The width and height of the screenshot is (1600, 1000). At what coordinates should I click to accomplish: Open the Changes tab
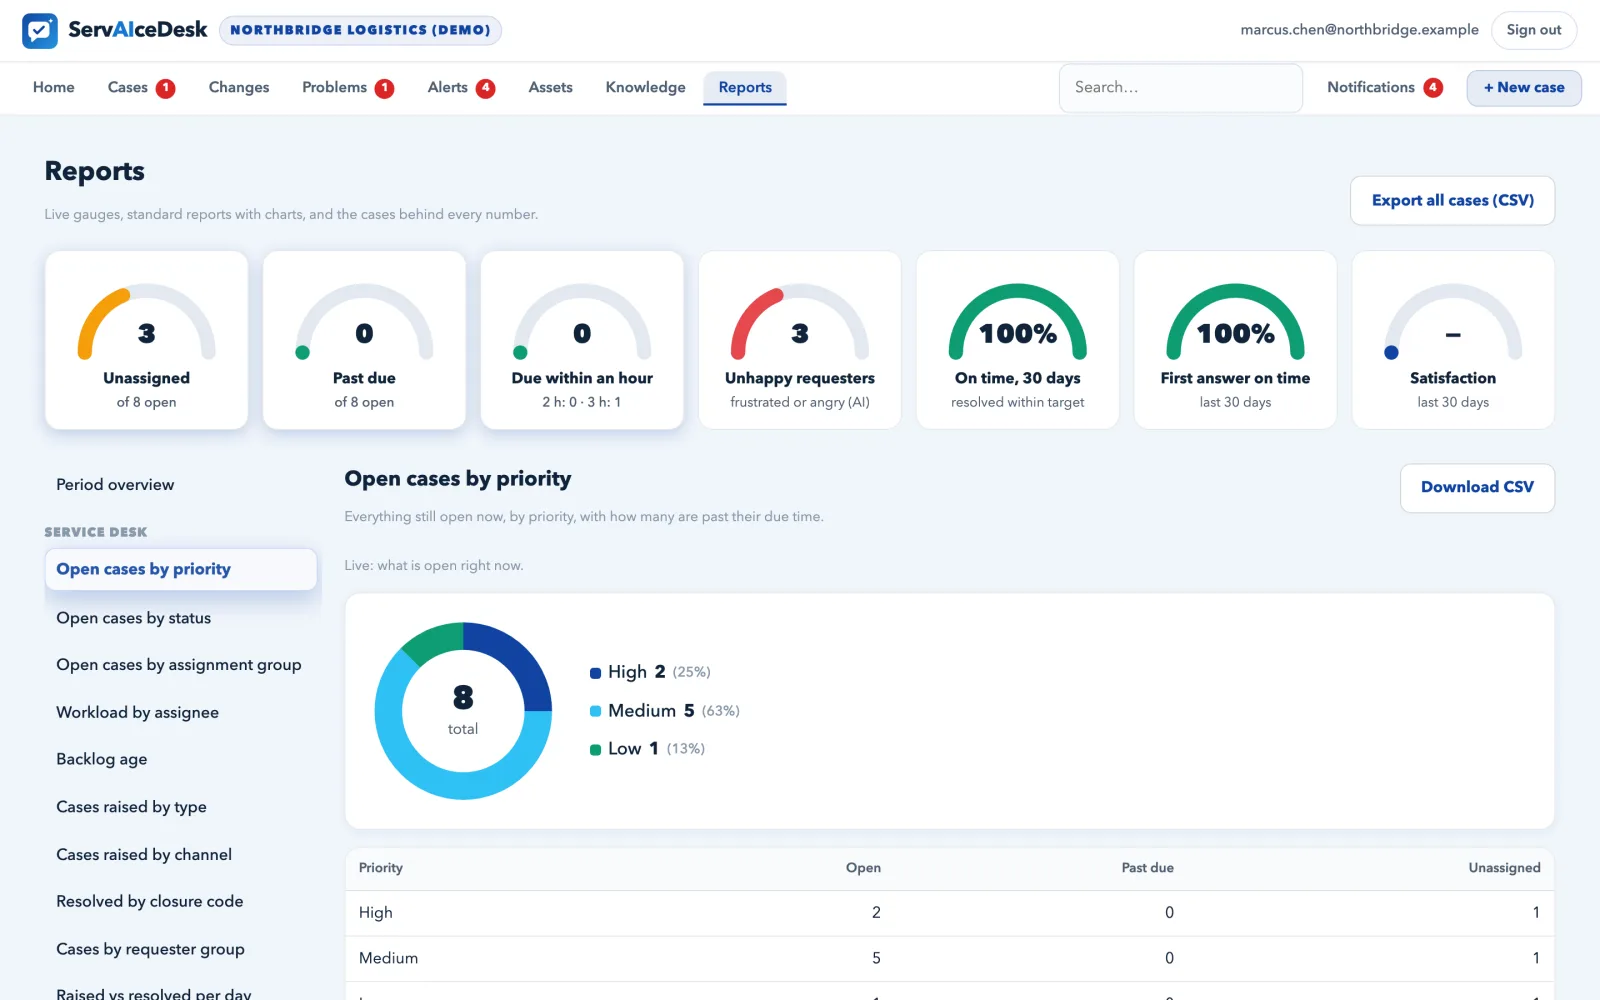(239, 88)
